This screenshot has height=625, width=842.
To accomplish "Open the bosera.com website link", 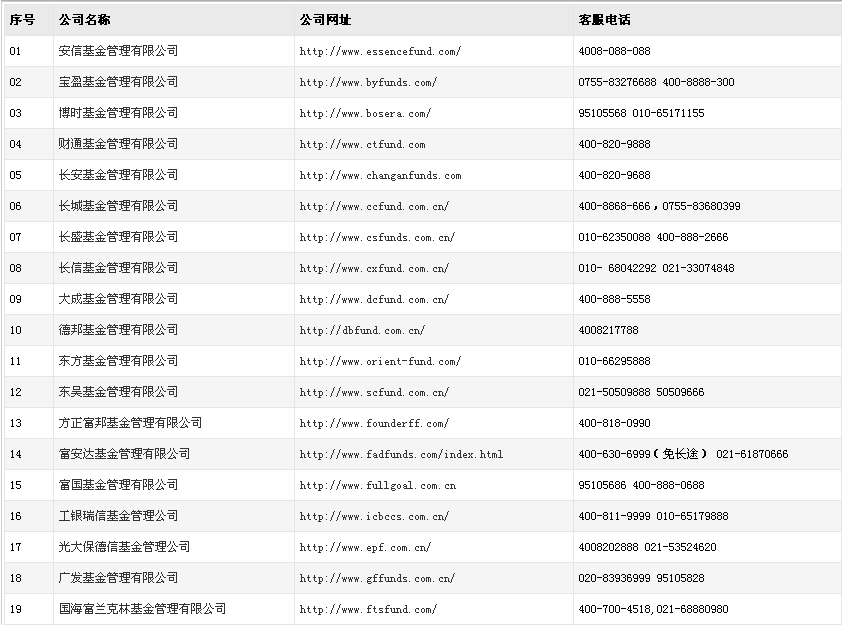I will pyautogui.click(x=365, y=114).
